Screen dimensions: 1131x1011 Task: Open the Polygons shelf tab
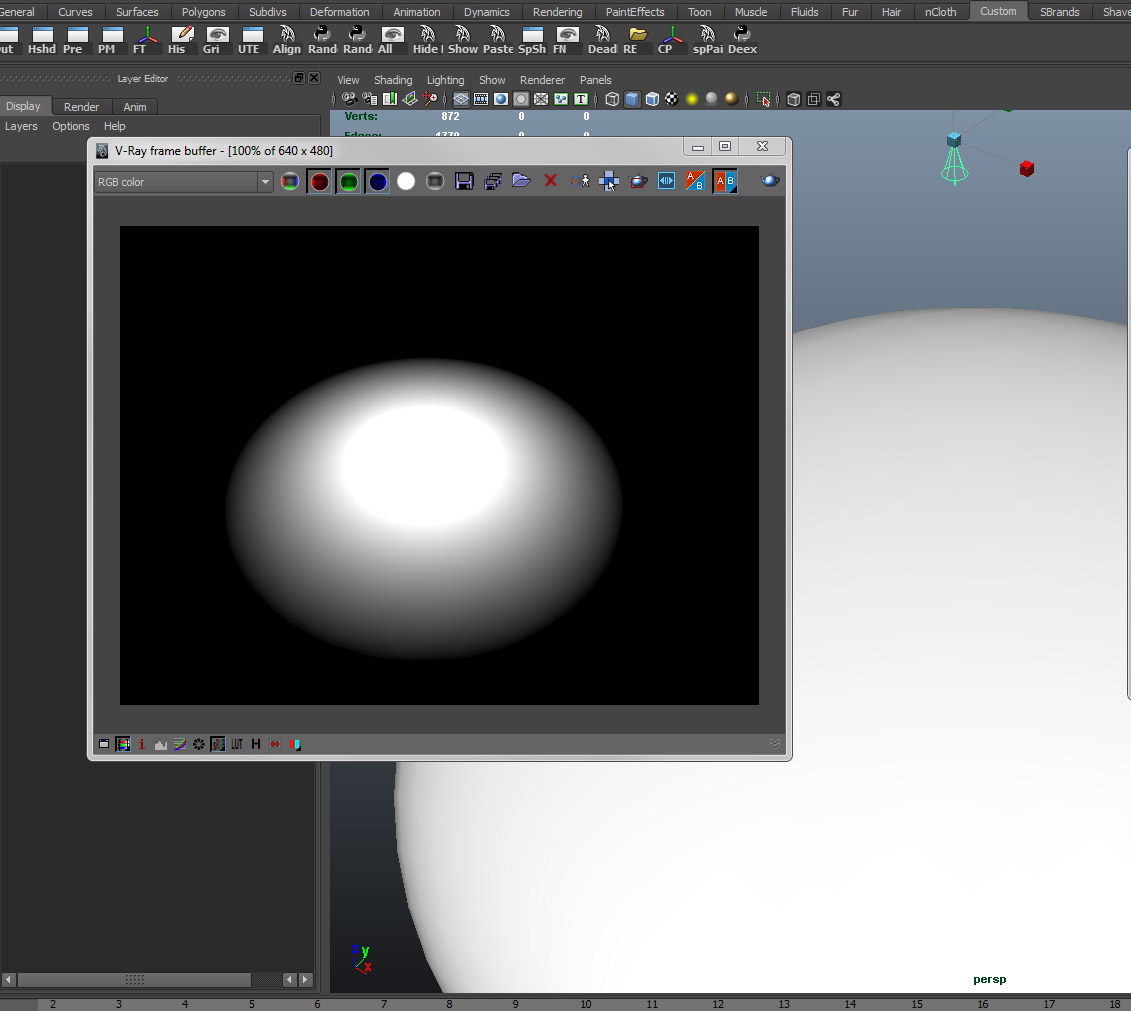tap(203, 12)
